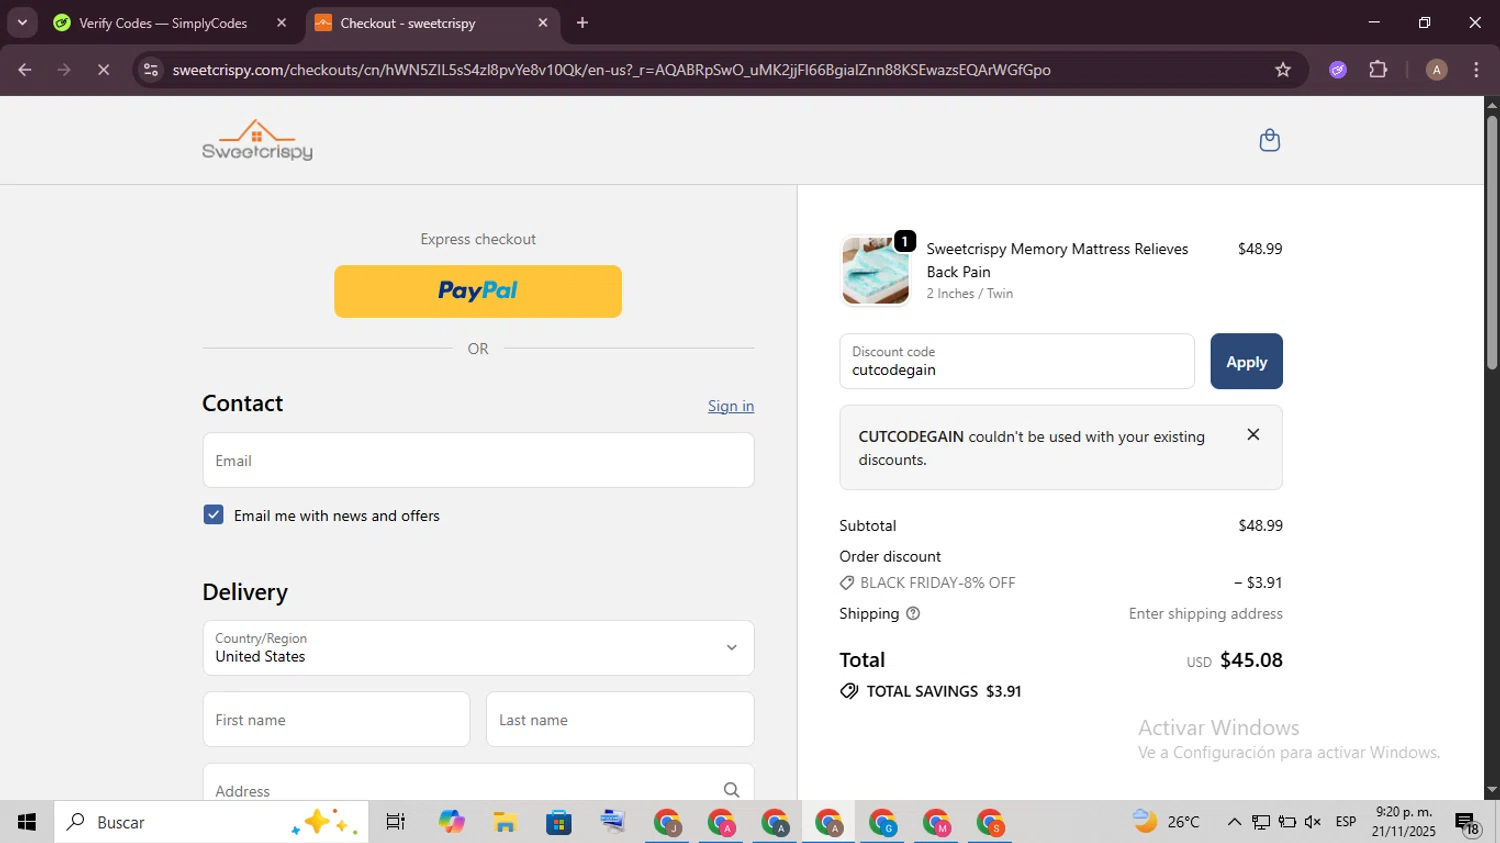Apply the discount code
The height and width of the screenshot is (843, 1500).
click(1246, 361)
